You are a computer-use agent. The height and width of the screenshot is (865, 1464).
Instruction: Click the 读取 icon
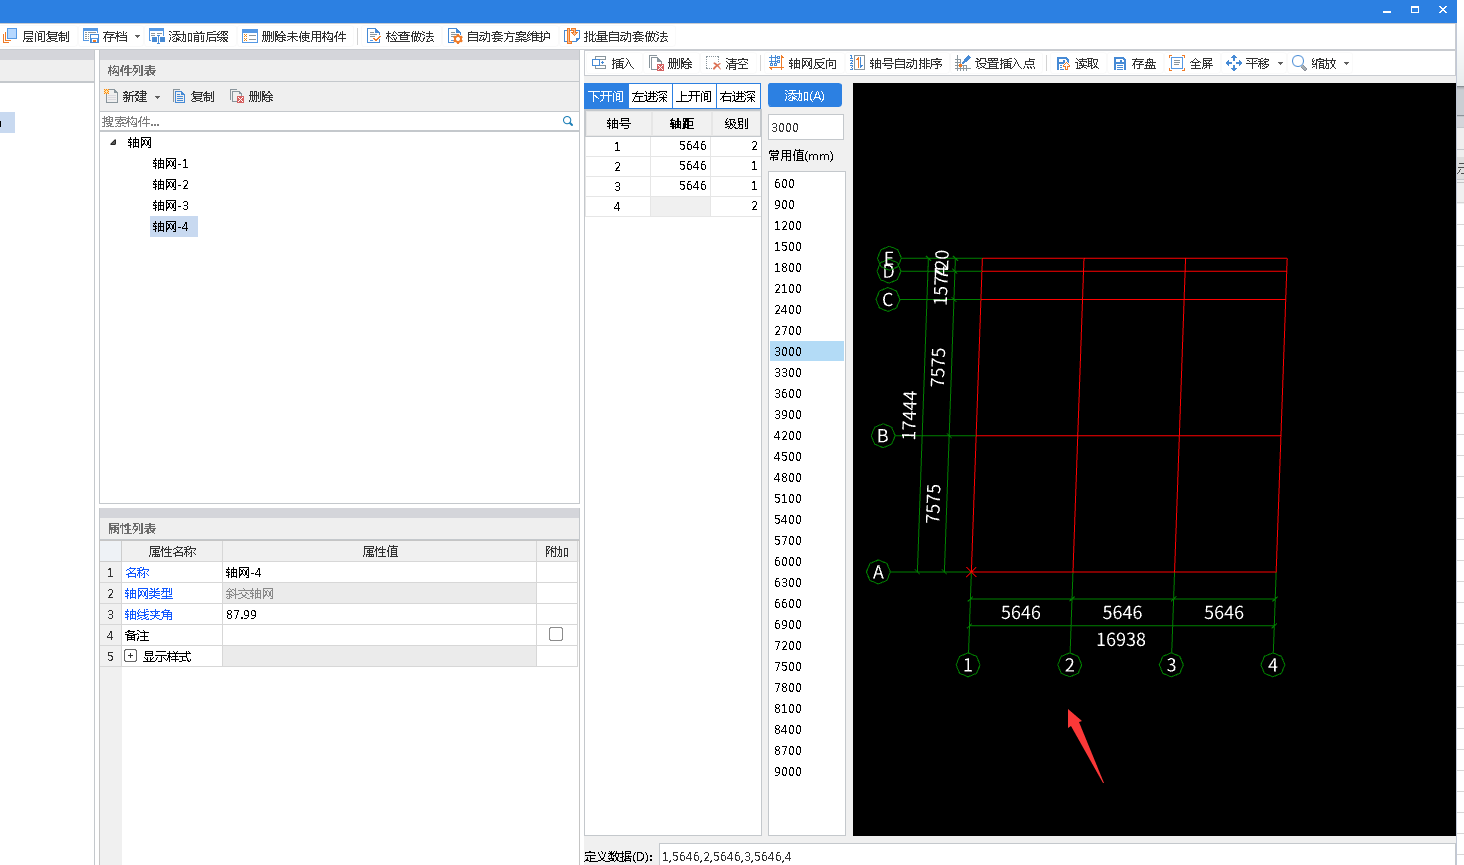pos(1063,63)
